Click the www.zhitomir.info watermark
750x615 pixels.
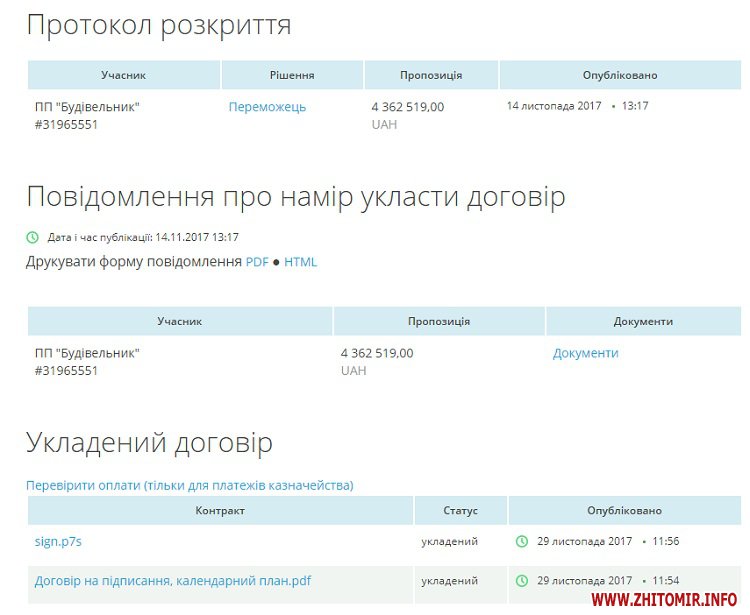point(663,600)
